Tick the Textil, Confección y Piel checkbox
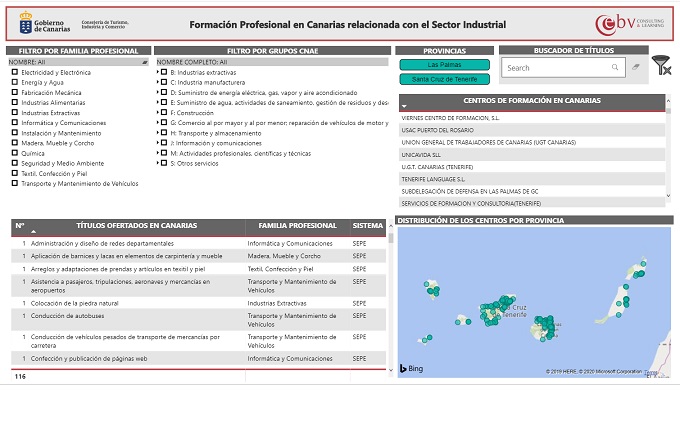The height and width of the screenshot is (440, 680). coord(15,173)
